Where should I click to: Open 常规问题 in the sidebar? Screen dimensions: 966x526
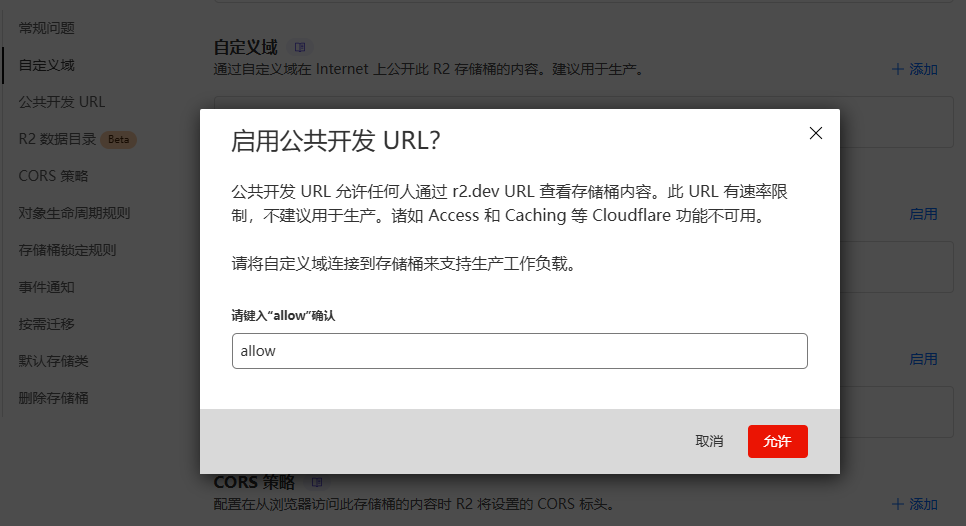click(x=47, y=28)
